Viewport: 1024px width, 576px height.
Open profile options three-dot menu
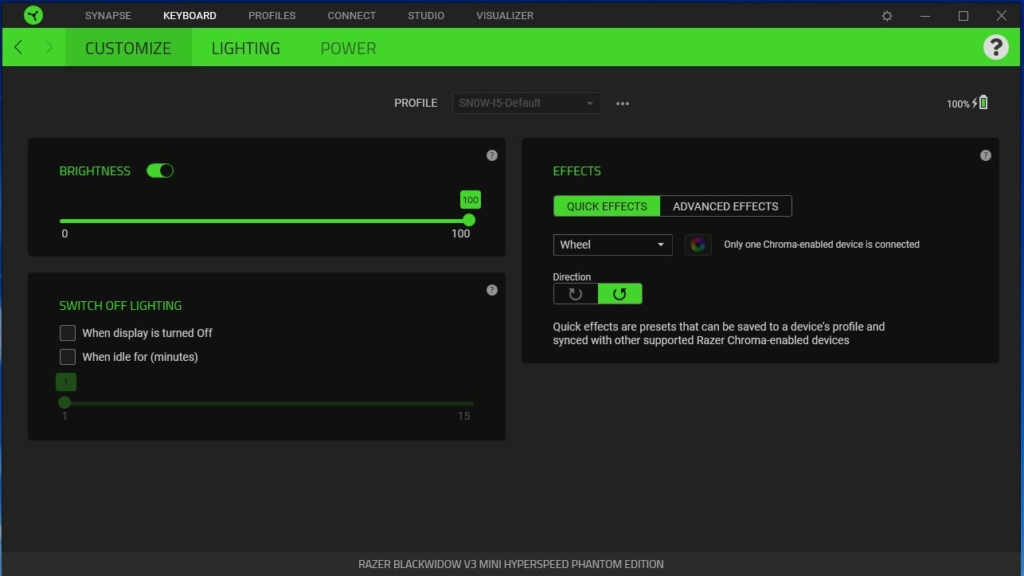622,103
